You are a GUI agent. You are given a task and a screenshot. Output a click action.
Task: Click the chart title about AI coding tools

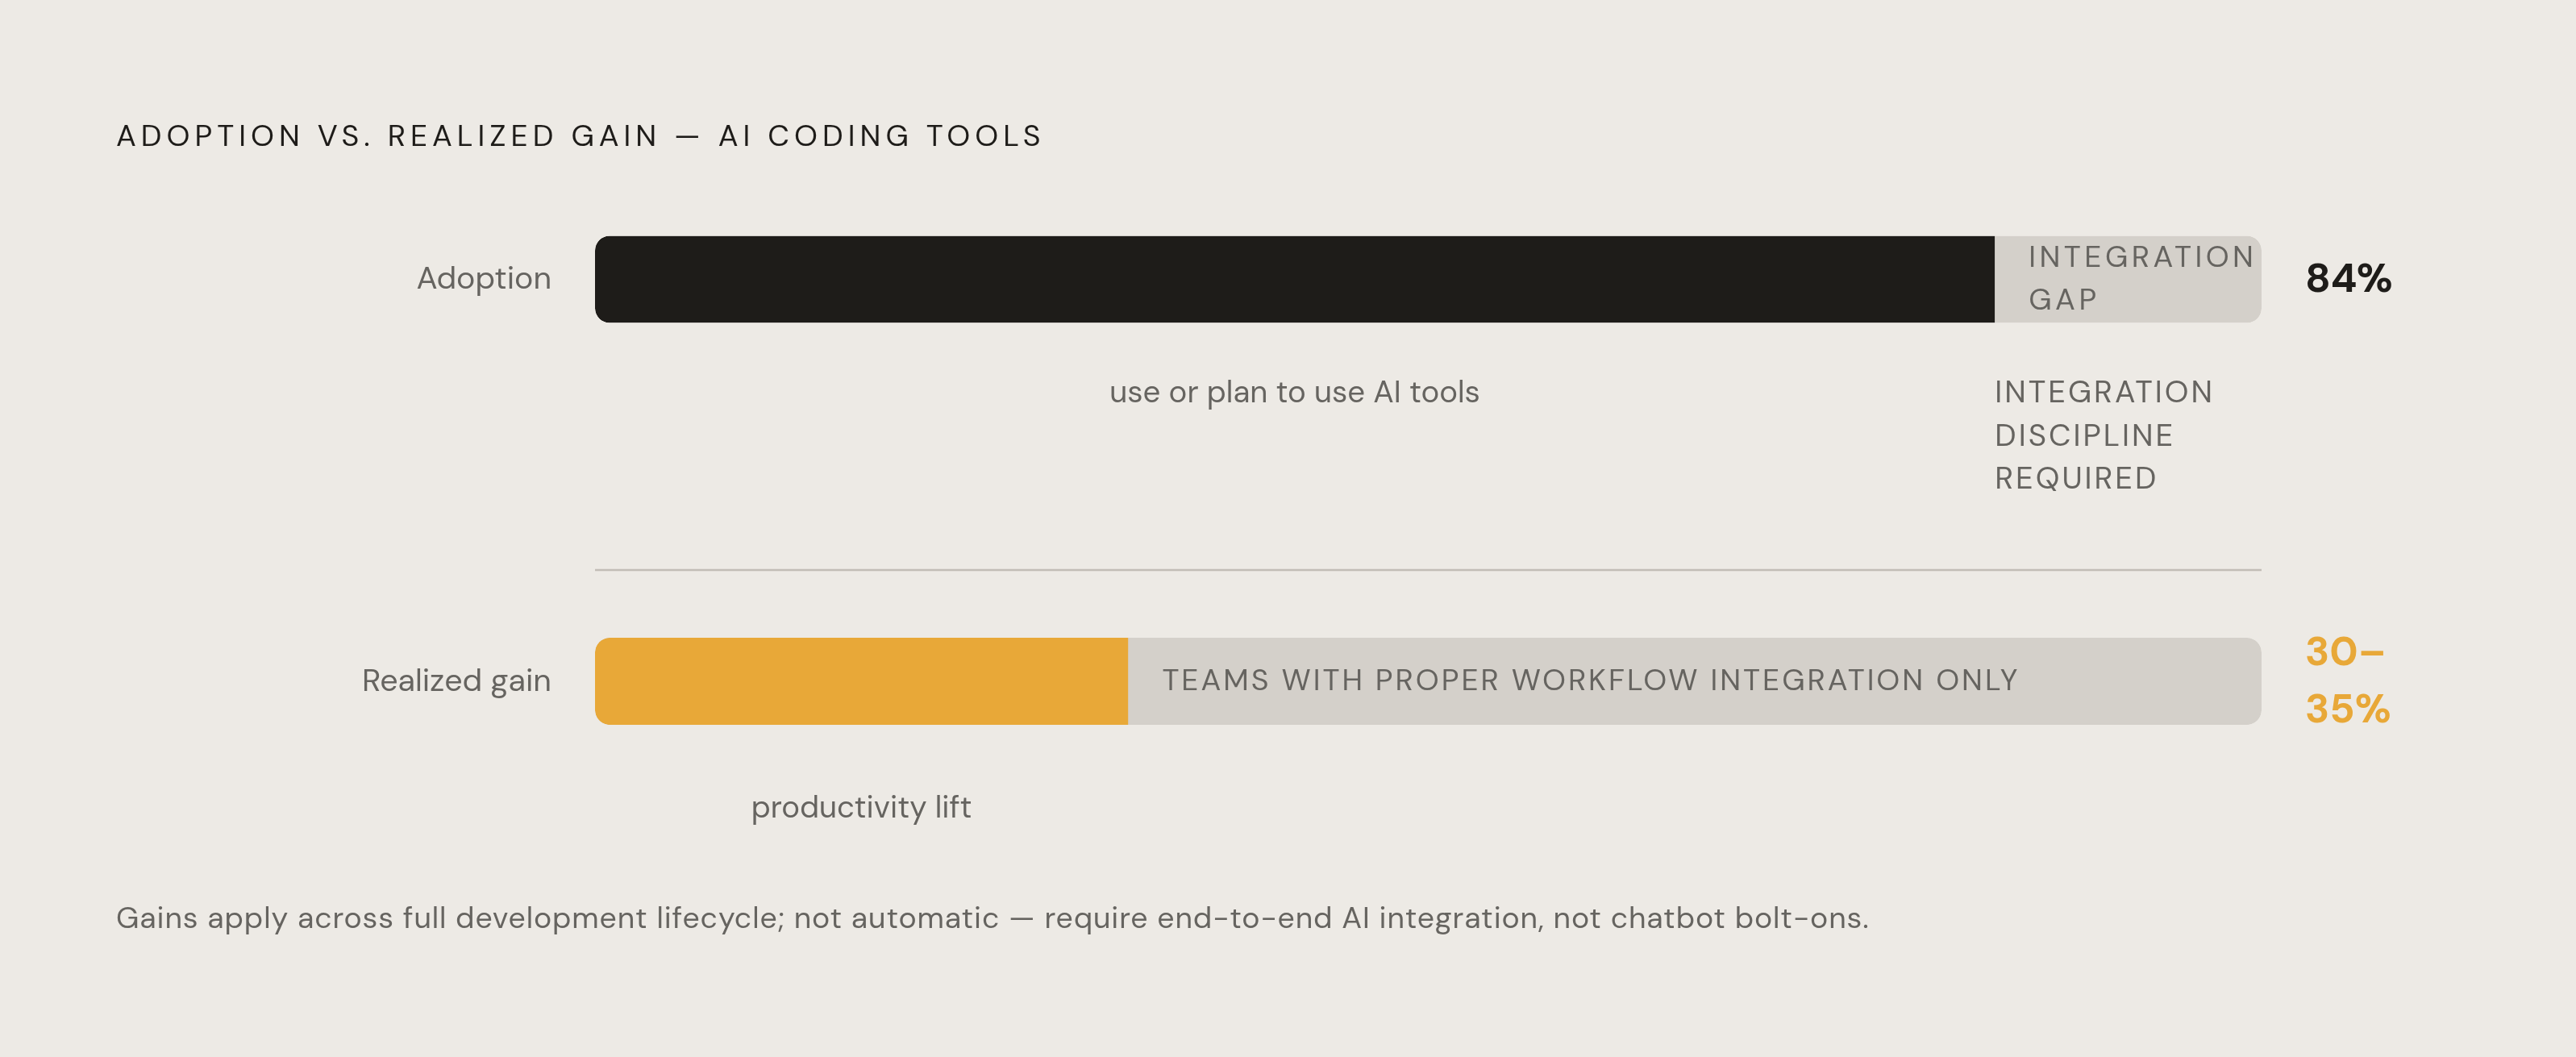click(x=580, y=136)
